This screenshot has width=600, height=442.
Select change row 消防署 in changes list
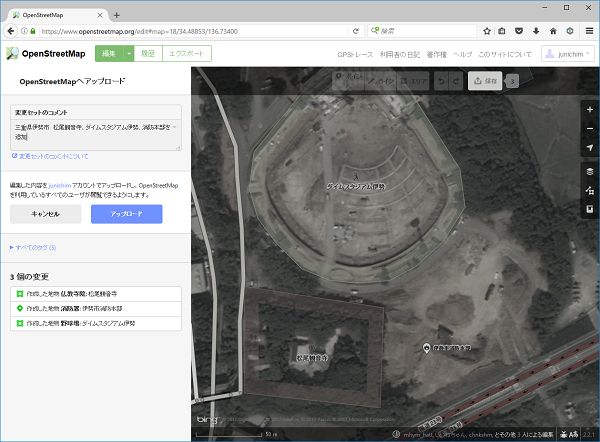pyautogui.click(x=96, y=308)
